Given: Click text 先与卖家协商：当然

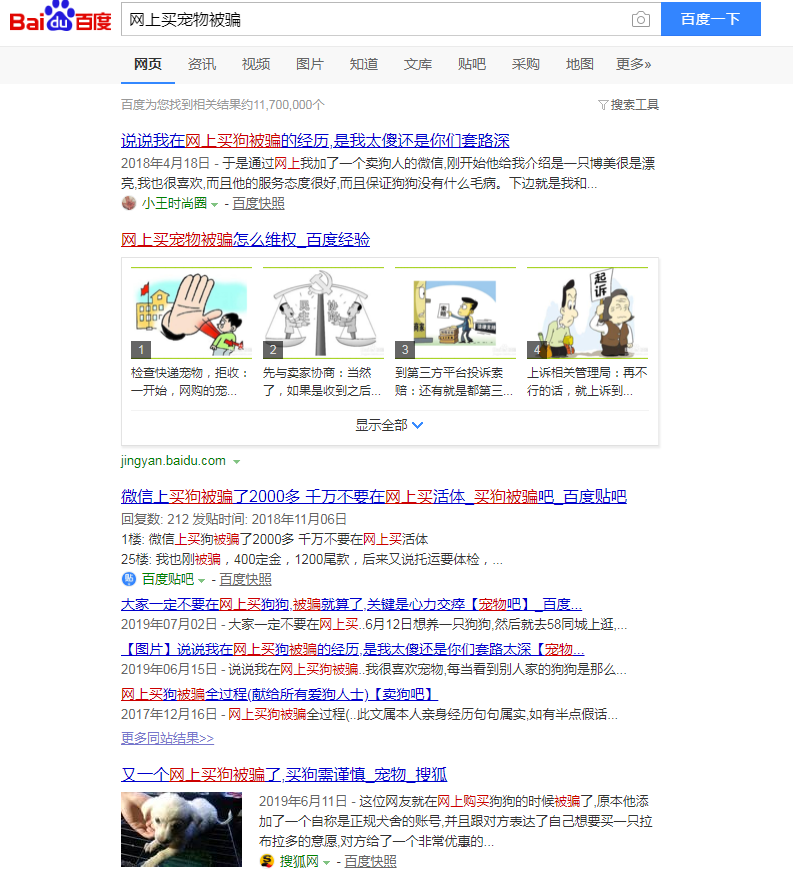Looking at the screenshot, I should click(322, 382).
